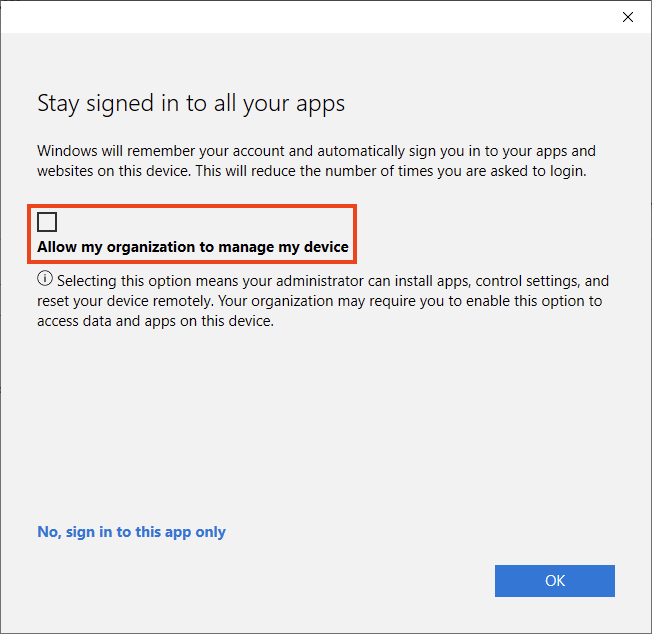
Task: Choose 'No, sign in to this app only'
Action: 131,532
